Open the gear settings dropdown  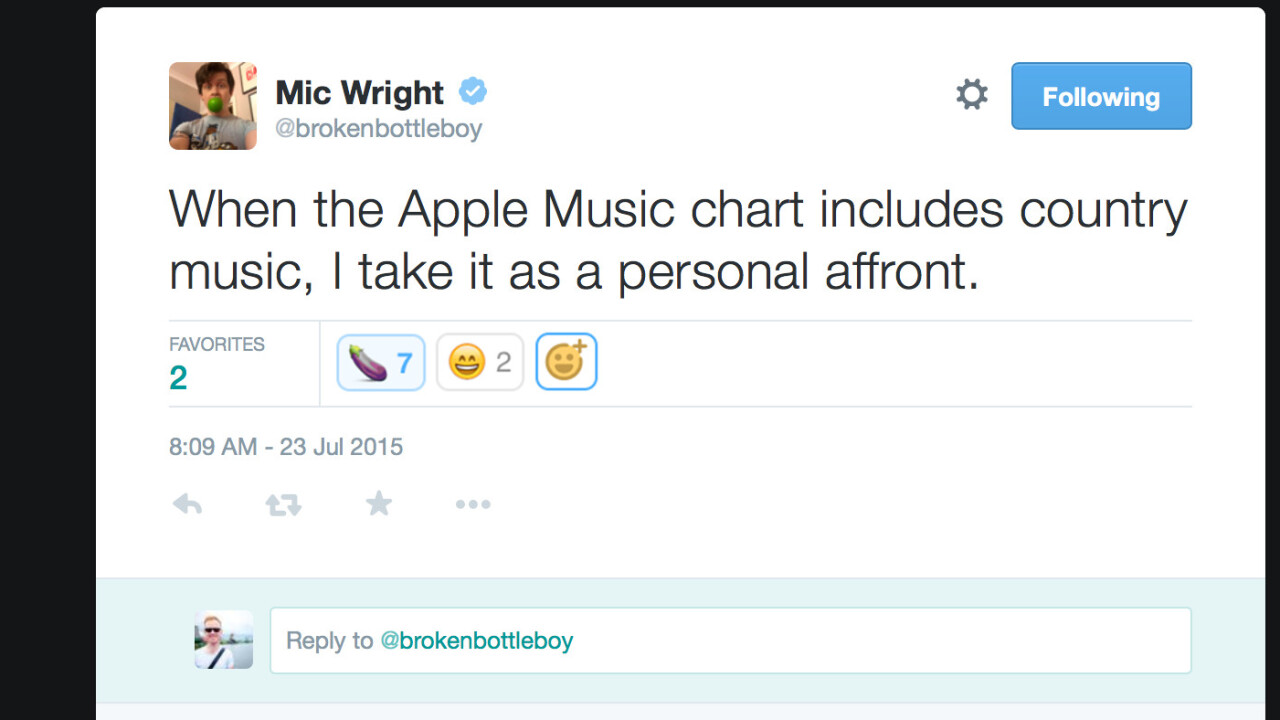971,95
